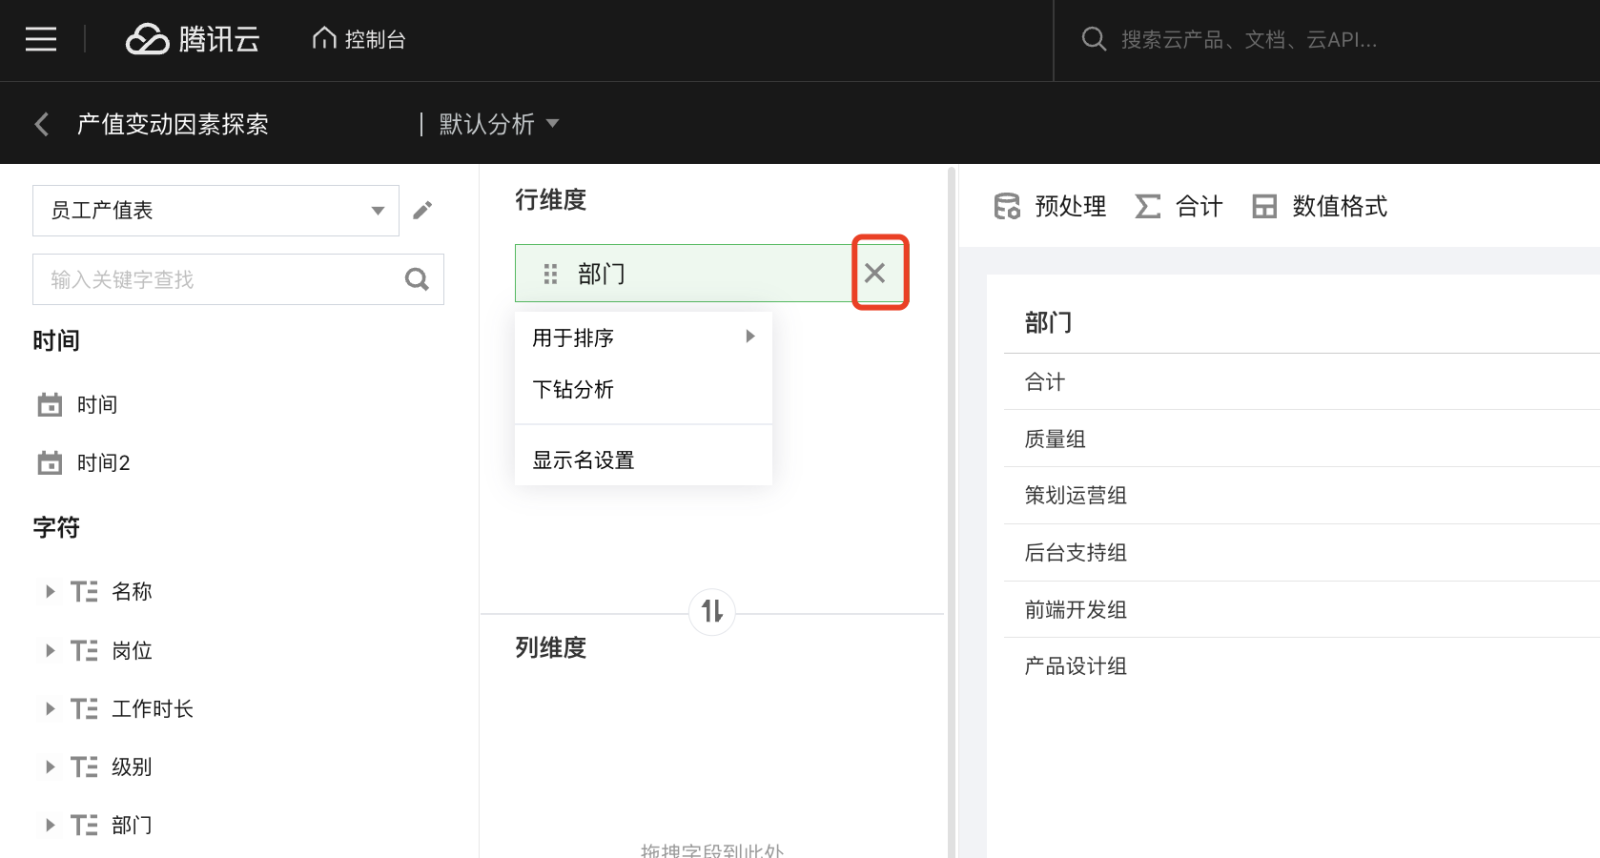
Task: Edit the dataset with the pencil icon
Action: pyautogui.click(x=423, y=210)
